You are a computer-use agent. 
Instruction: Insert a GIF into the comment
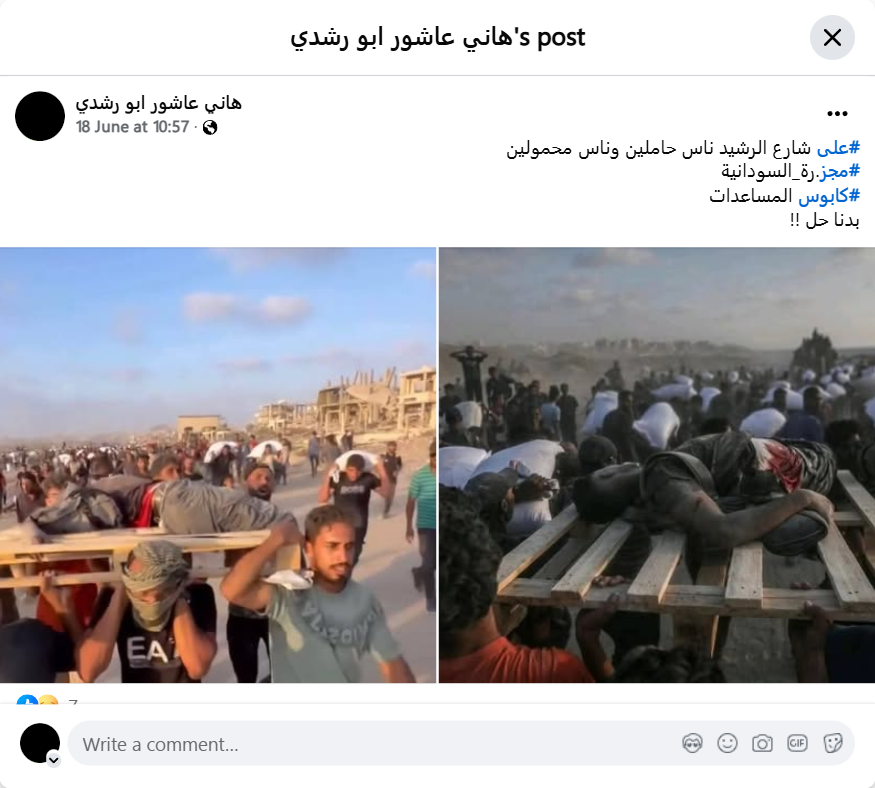(x=797, y=743)
